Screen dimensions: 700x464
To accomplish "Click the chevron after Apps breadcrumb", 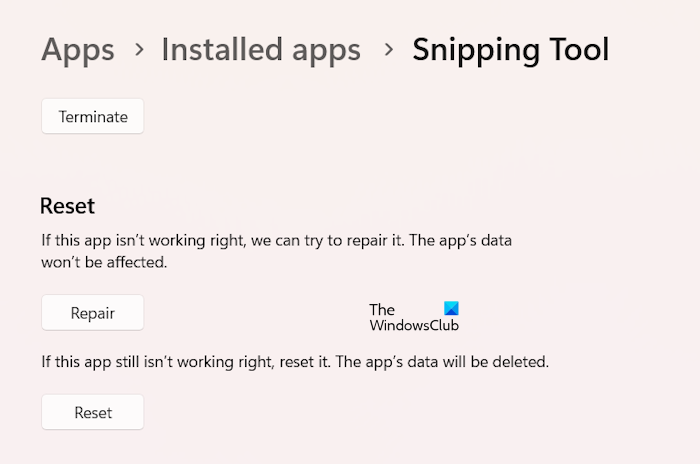I will click(138, 49).
